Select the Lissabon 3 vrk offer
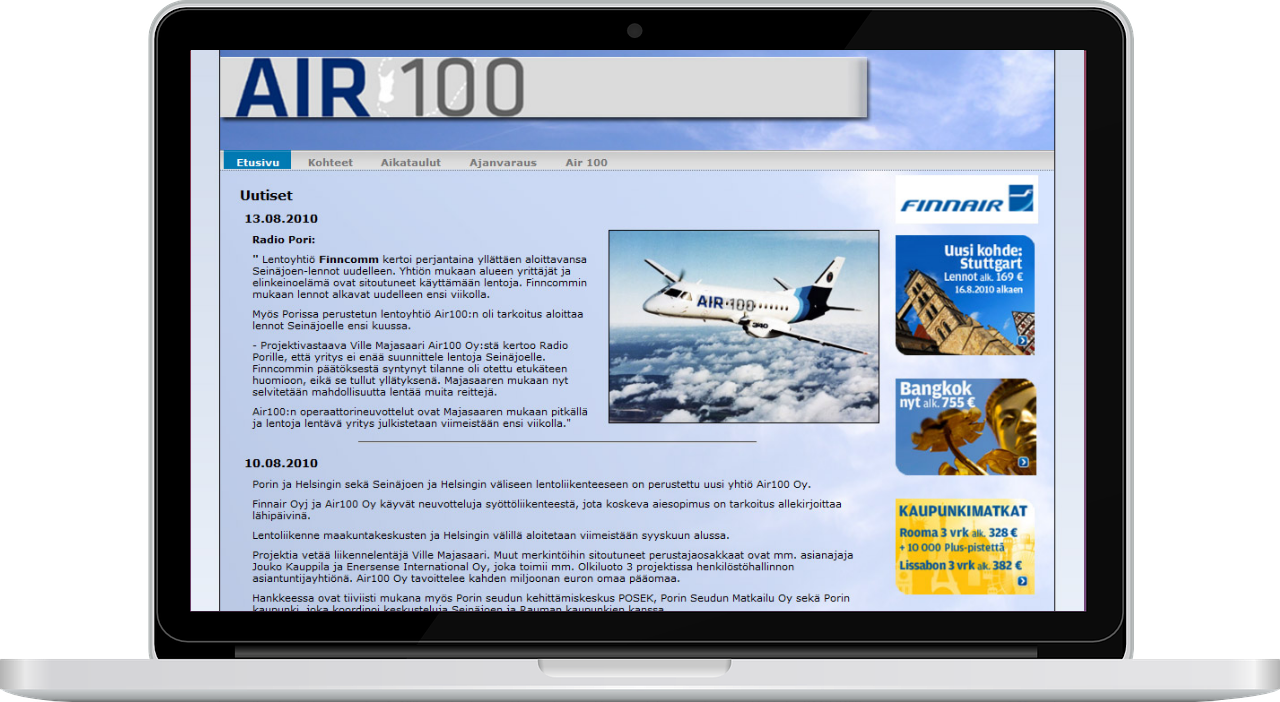The image size is (1280, 702). (957, 565)
